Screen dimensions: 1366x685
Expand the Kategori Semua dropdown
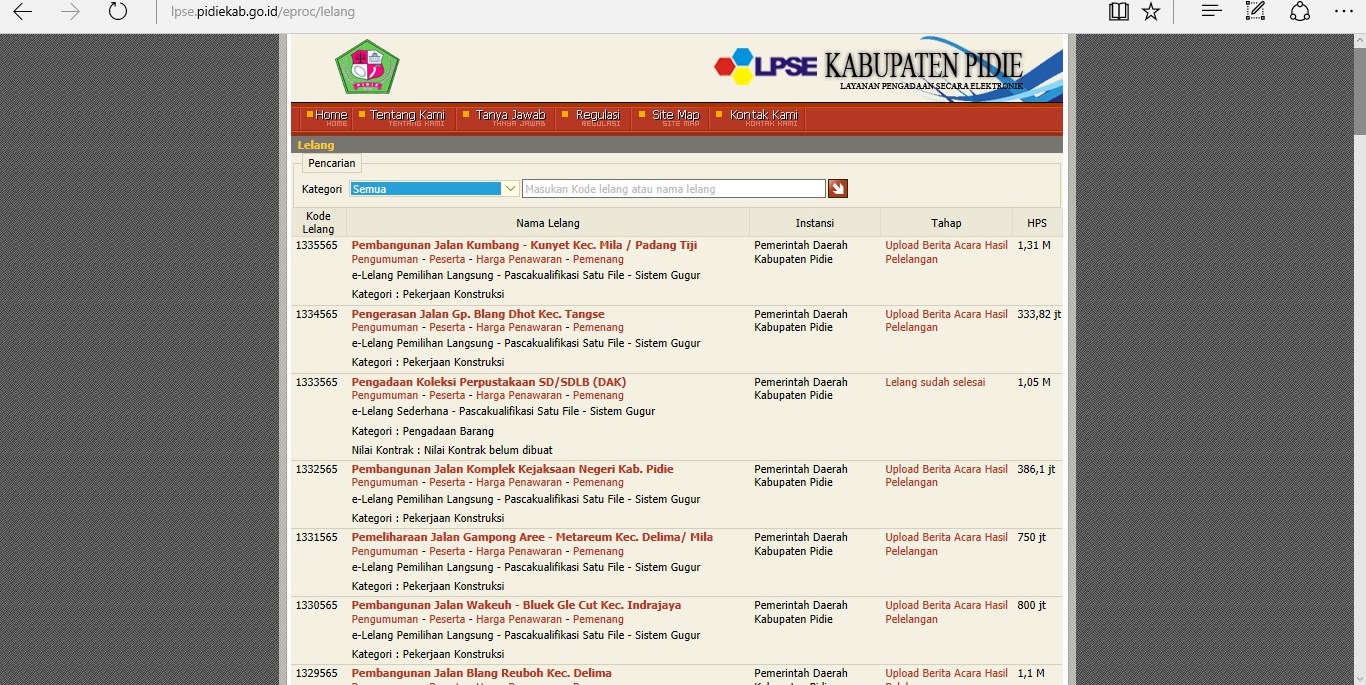(510, 188)
